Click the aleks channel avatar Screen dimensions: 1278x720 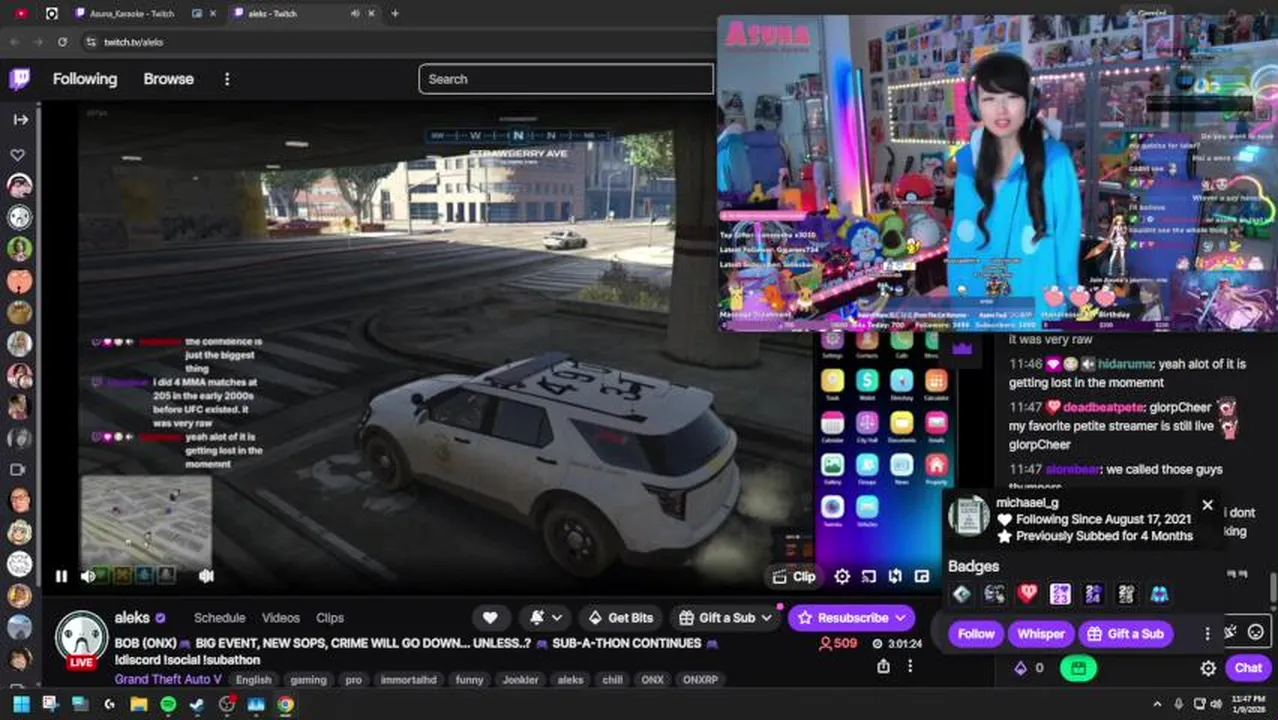click(81, 639)
